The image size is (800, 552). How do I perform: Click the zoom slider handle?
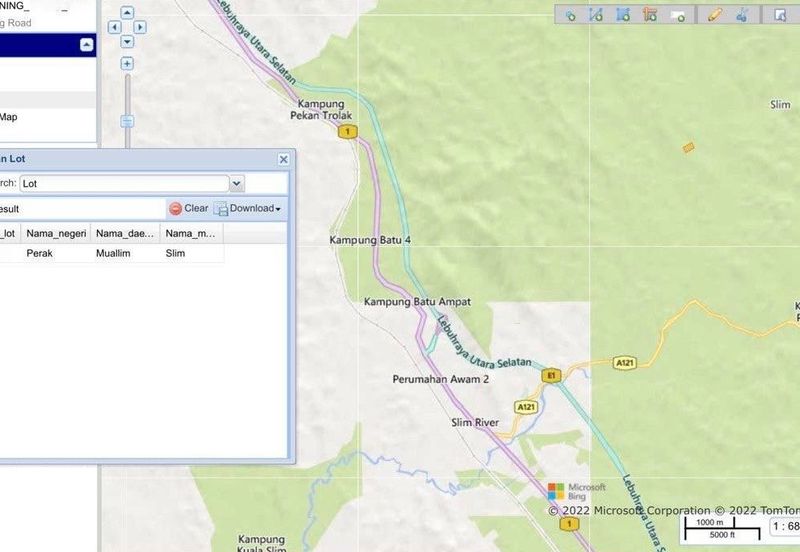127,121
